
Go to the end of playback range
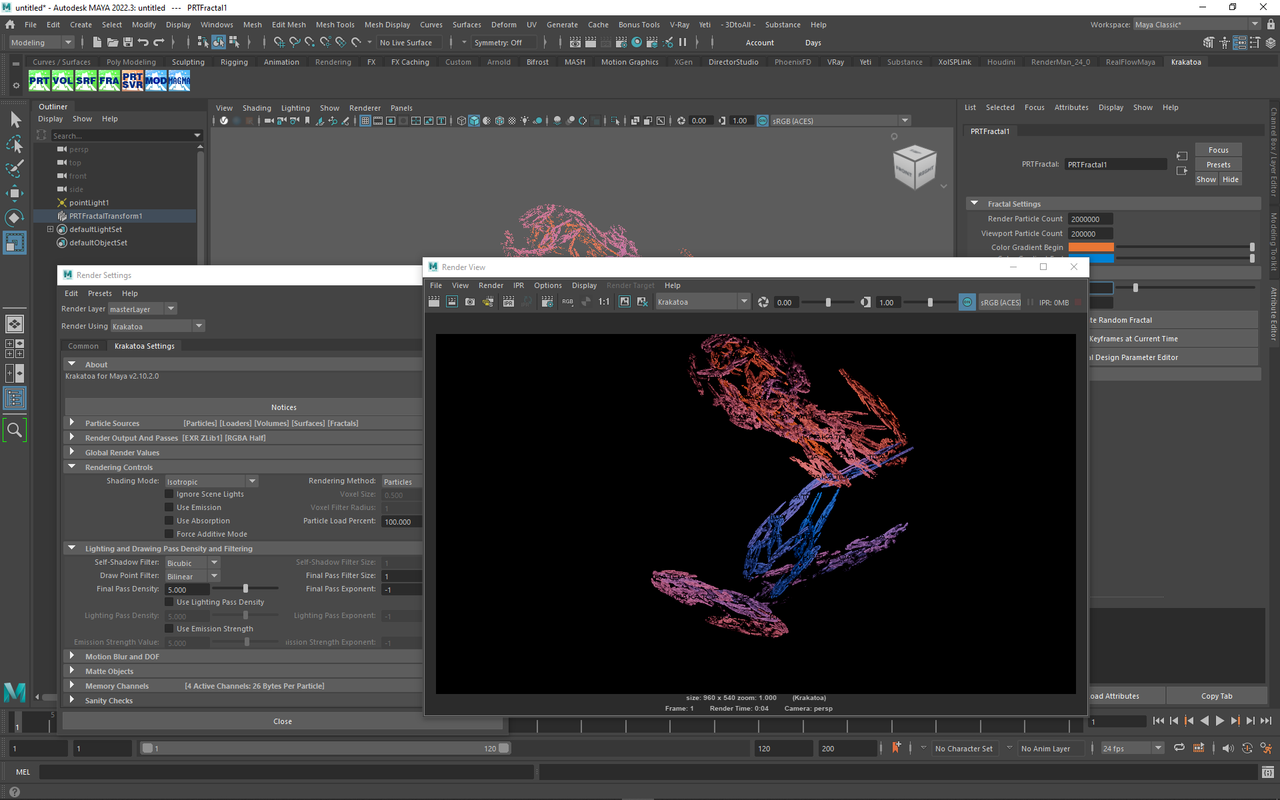pyautogui.click(x=1265, y=721)
